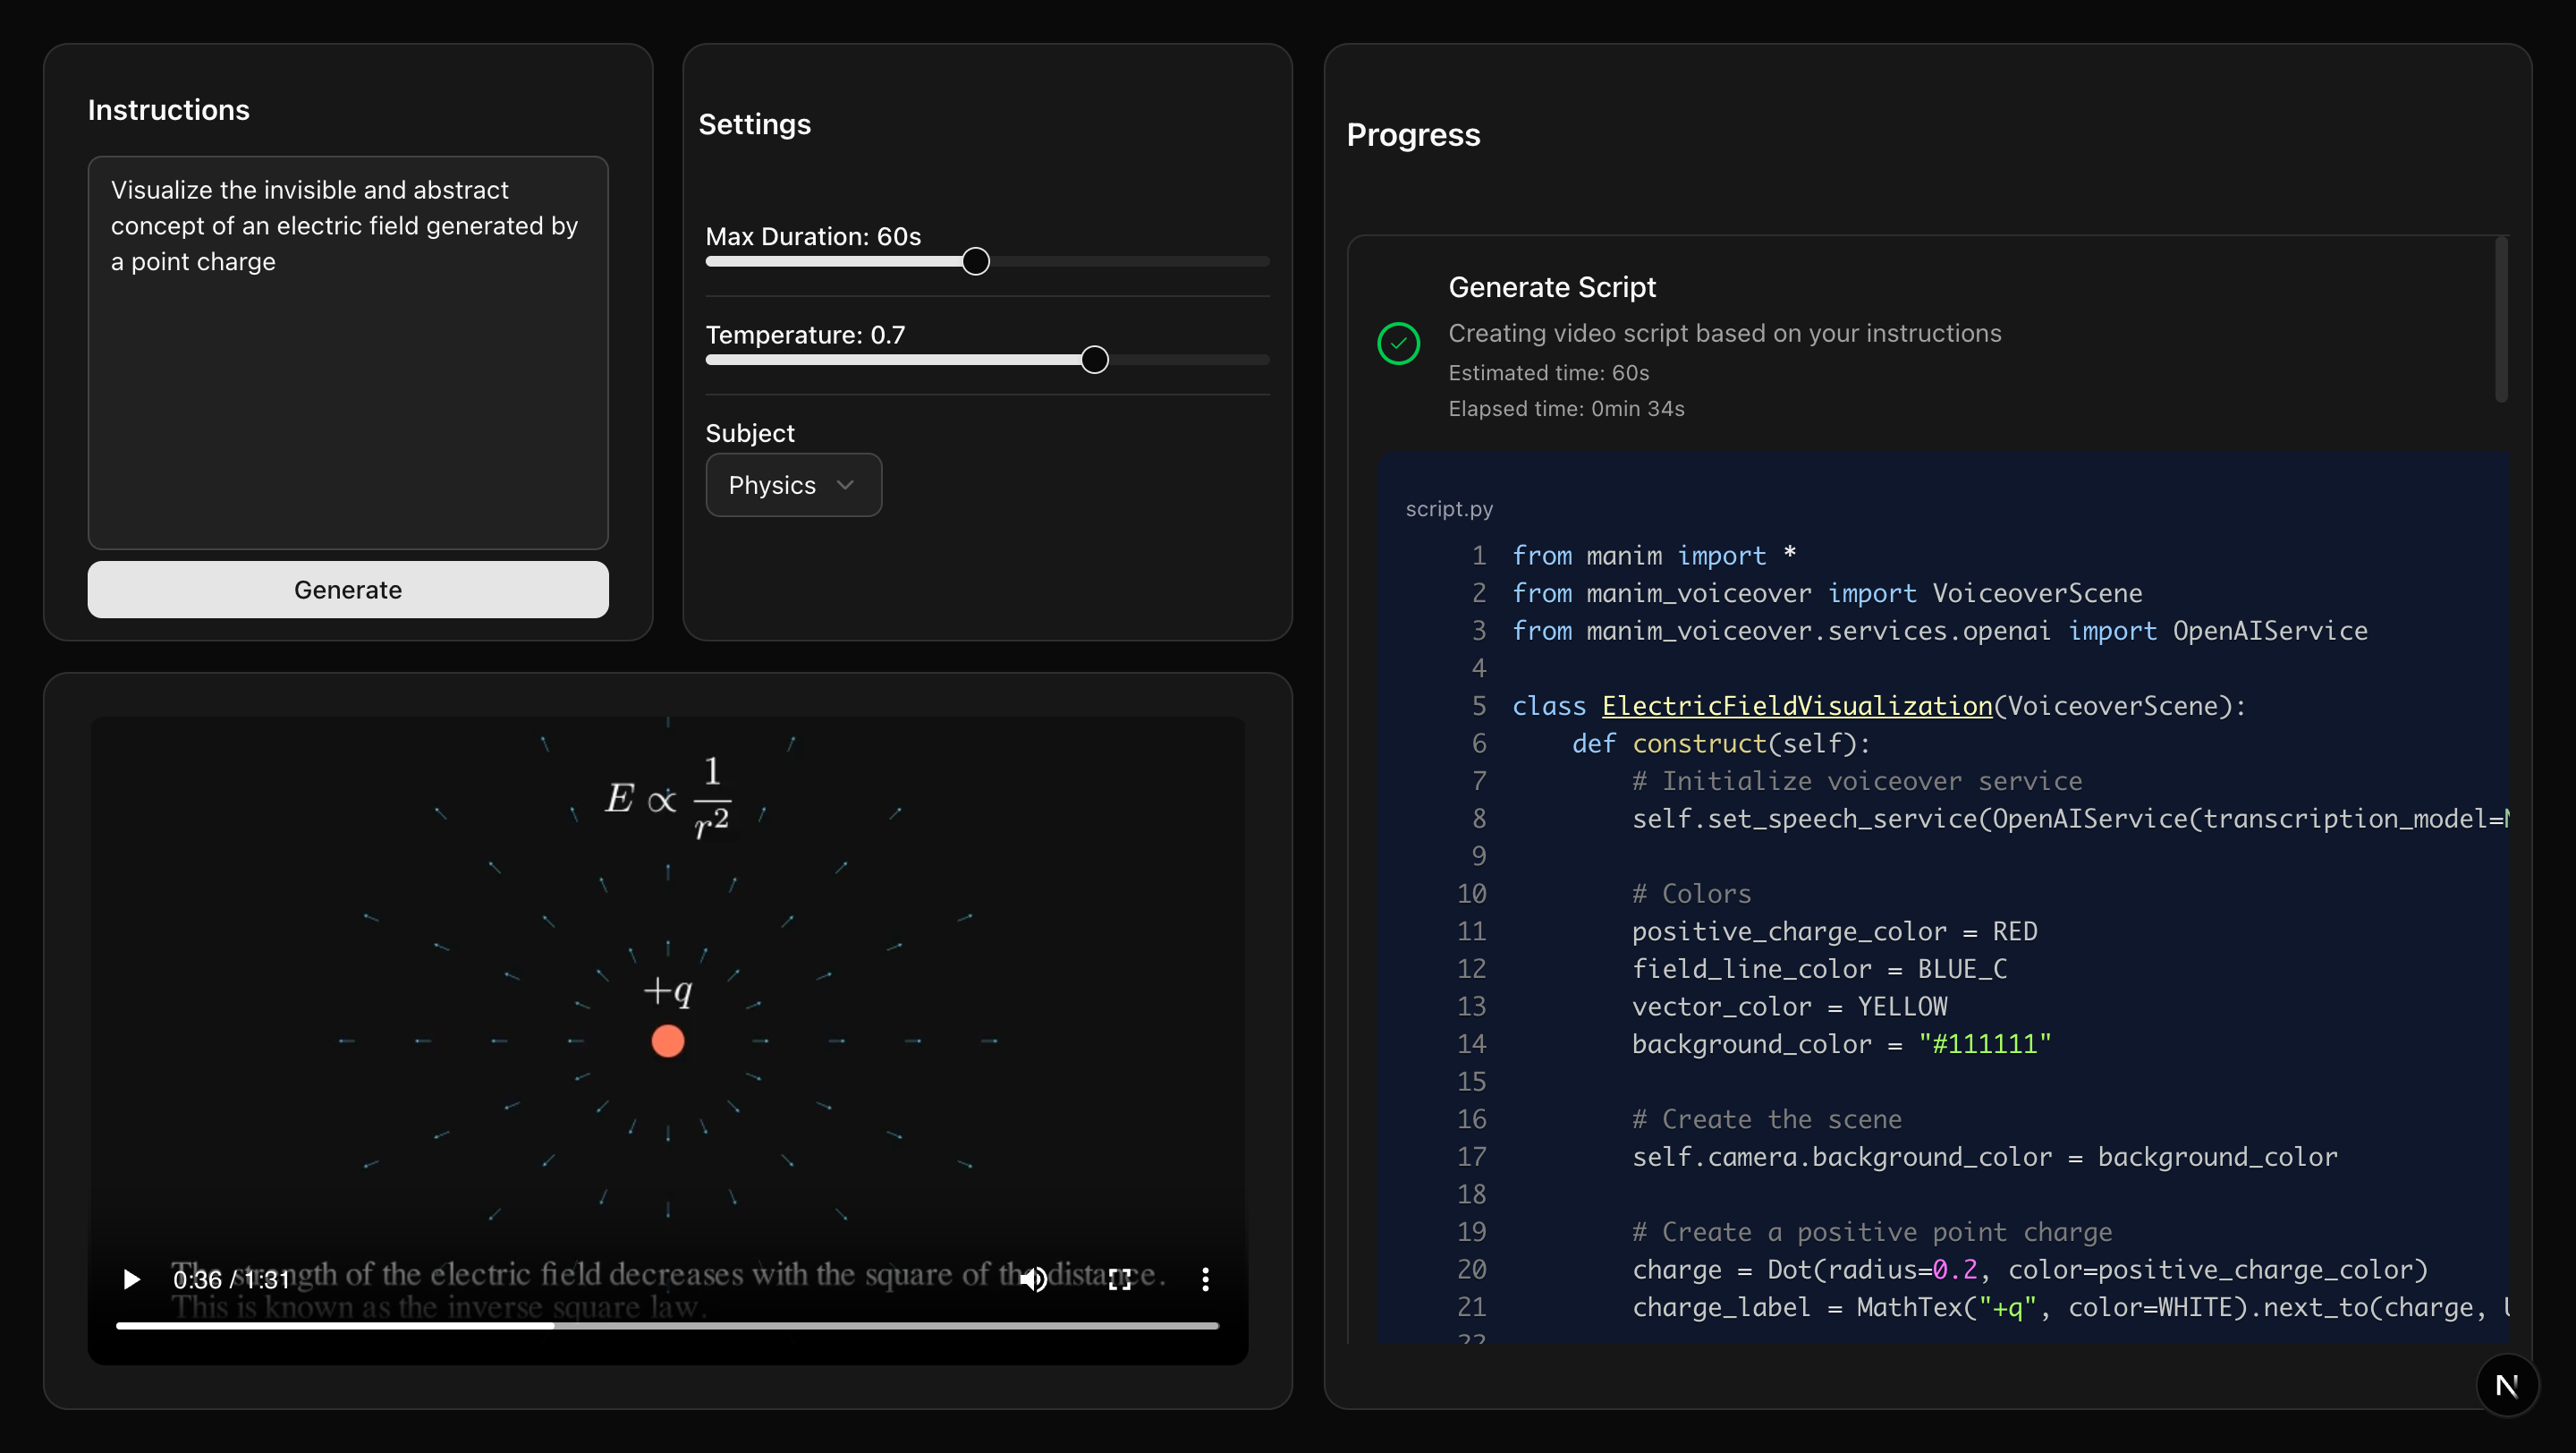
Task: Click the chevron in Subject selector
Action: (845, 485)
